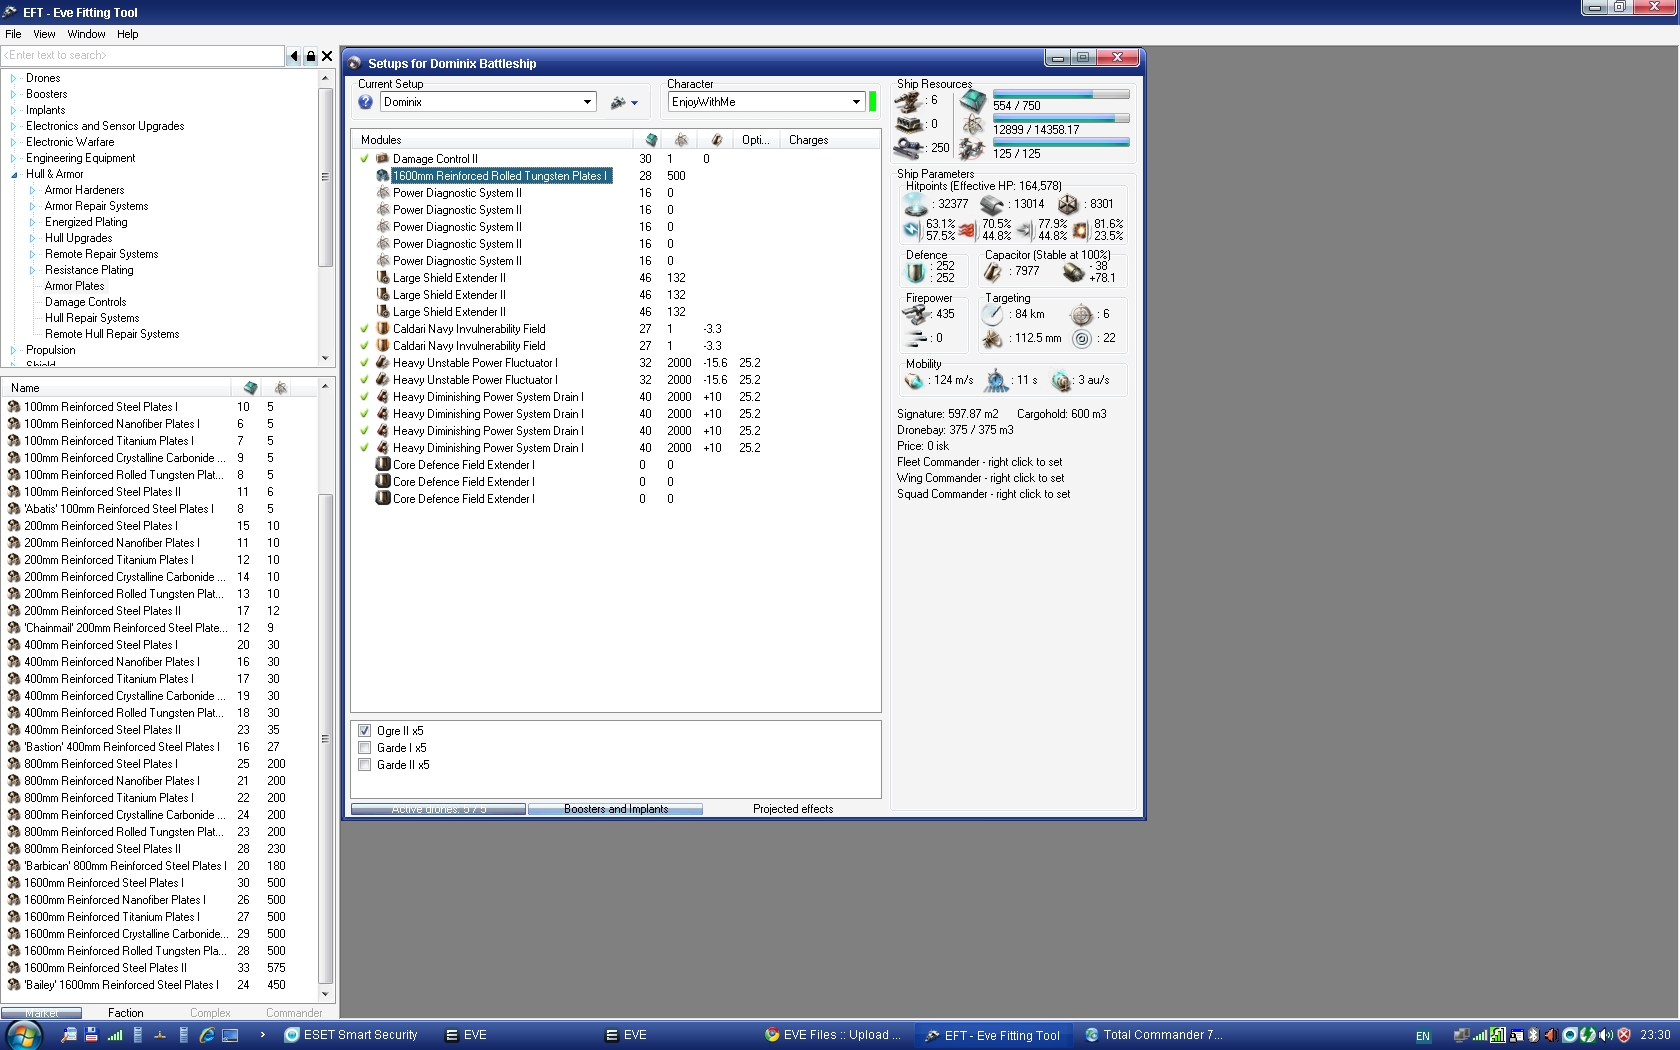Open the File menu
Screen dimensions: 1680x1050
[x=13, y=34]
